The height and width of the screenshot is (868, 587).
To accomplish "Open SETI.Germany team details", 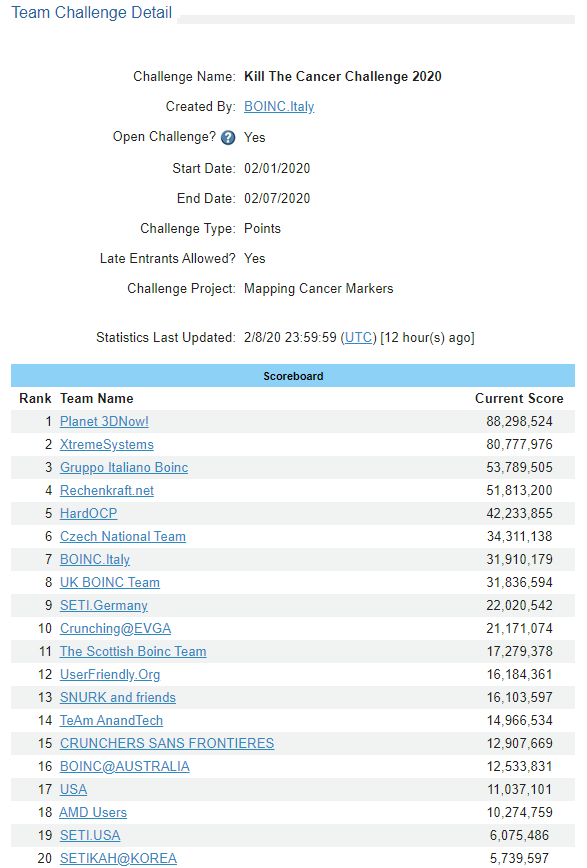I will pos(104,606).
